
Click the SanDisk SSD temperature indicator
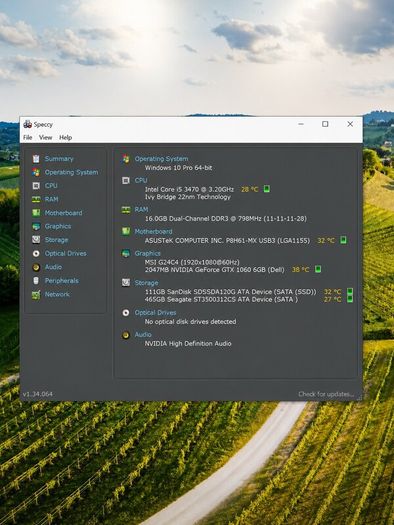coord(349,291)
